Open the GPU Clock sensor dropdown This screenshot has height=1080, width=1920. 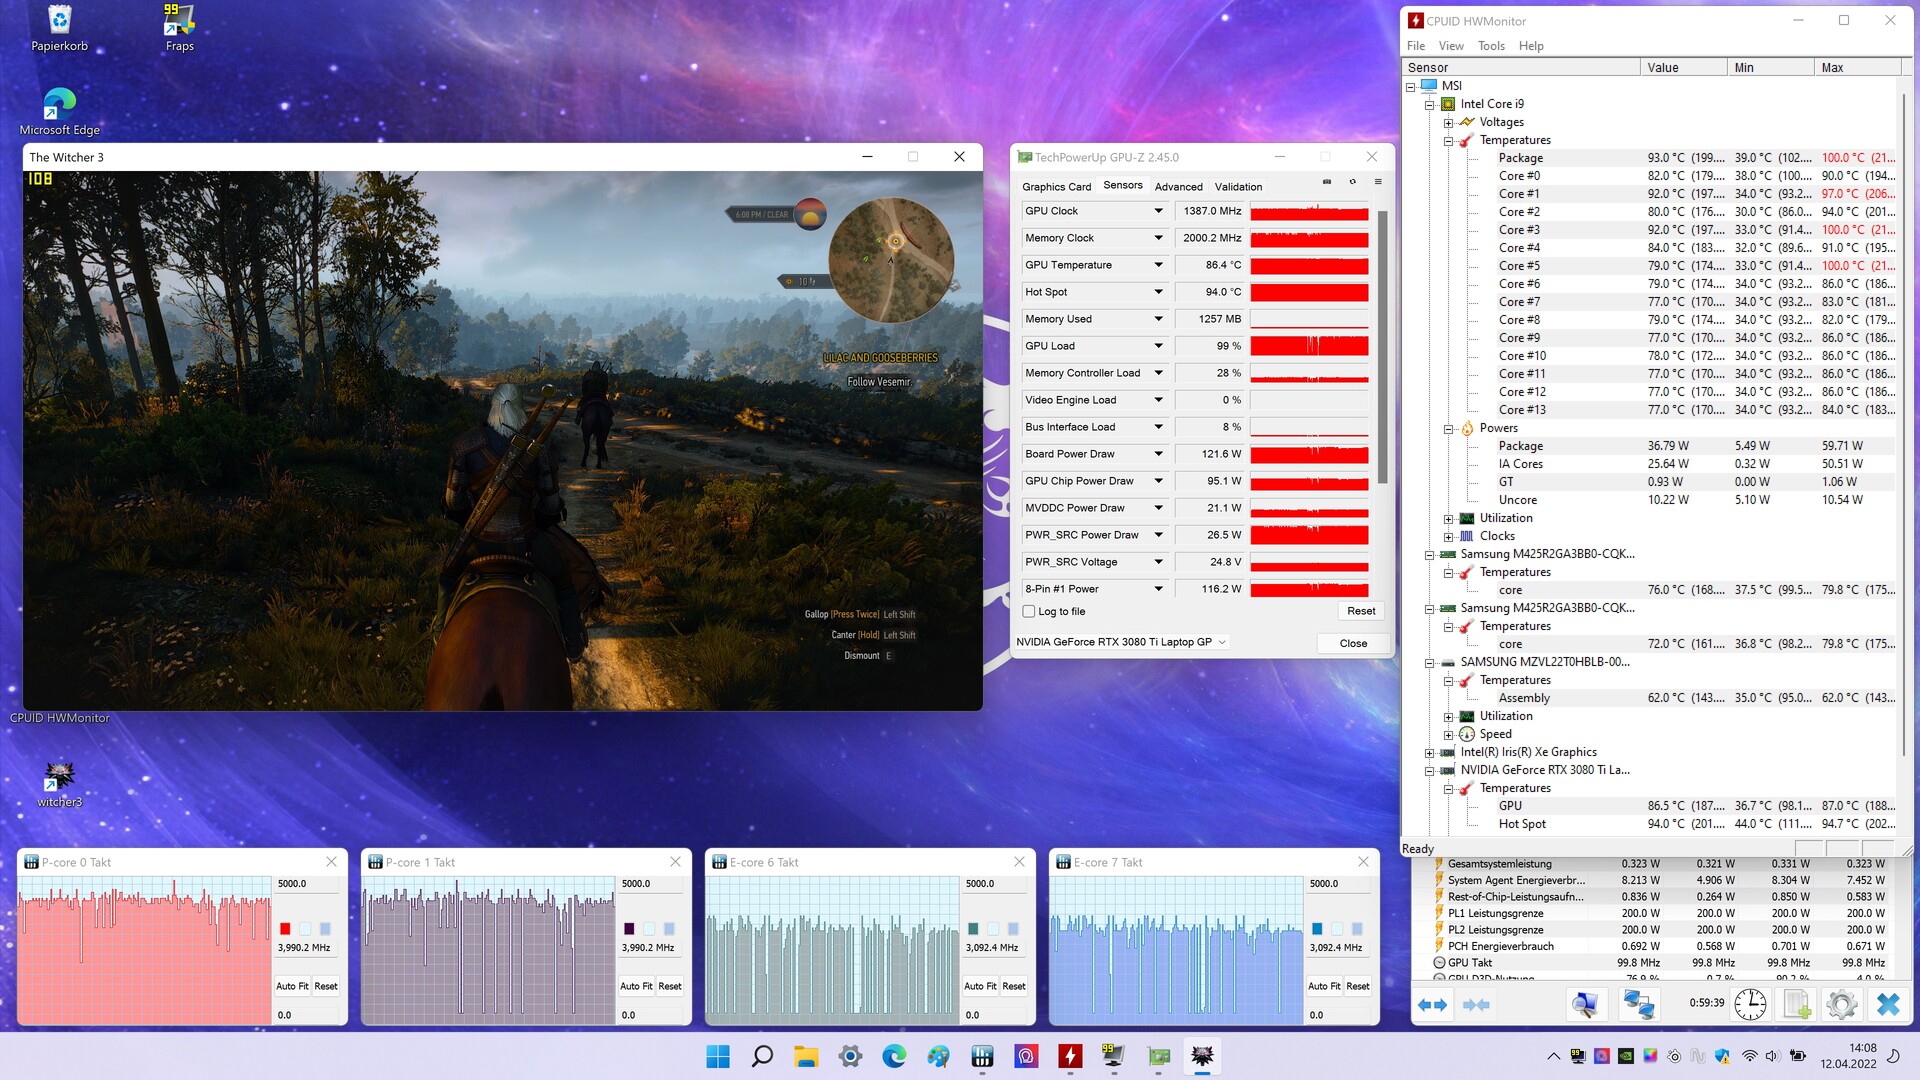(x=1158, y=211)
